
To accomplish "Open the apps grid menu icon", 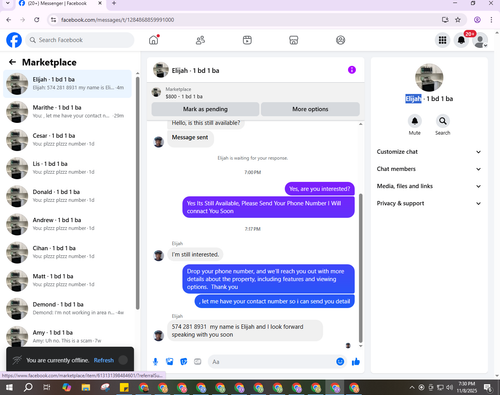I will point(442,40).
